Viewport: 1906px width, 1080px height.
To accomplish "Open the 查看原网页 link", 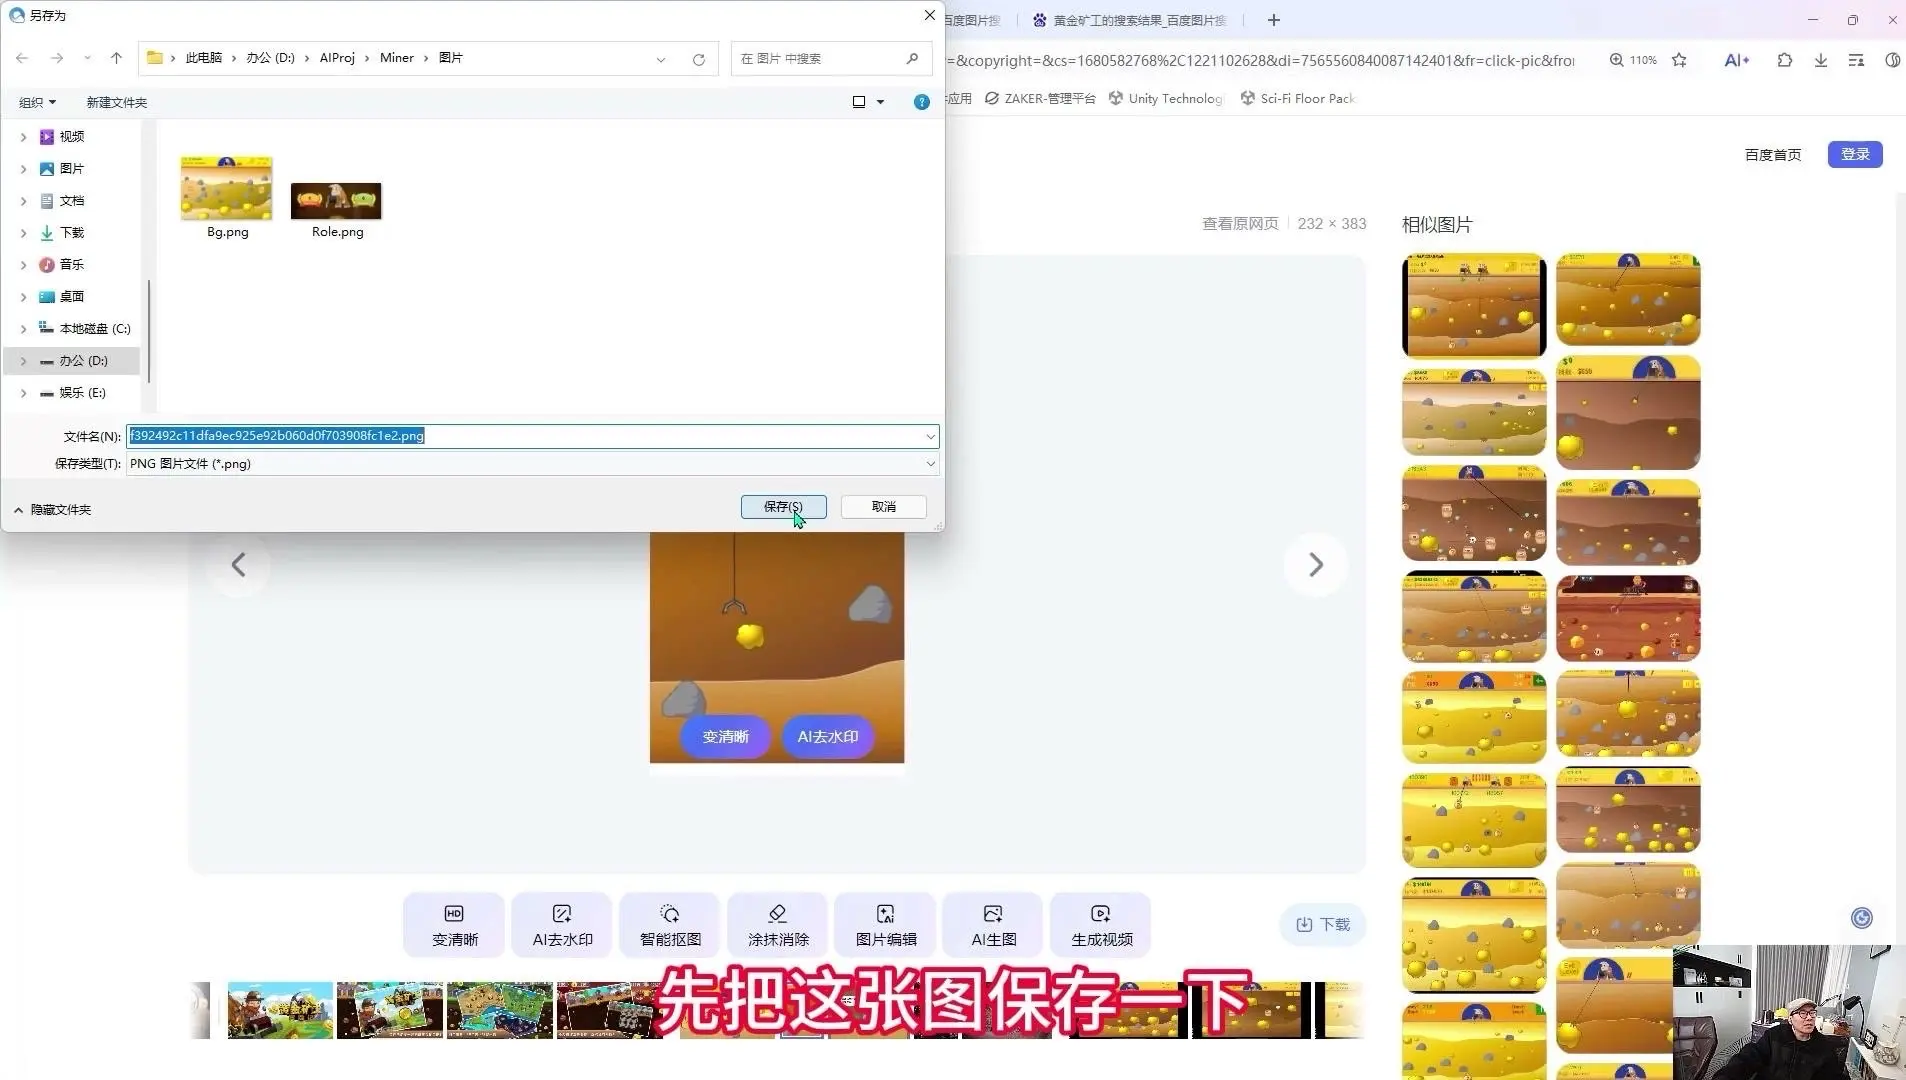I will point(1240,224).
